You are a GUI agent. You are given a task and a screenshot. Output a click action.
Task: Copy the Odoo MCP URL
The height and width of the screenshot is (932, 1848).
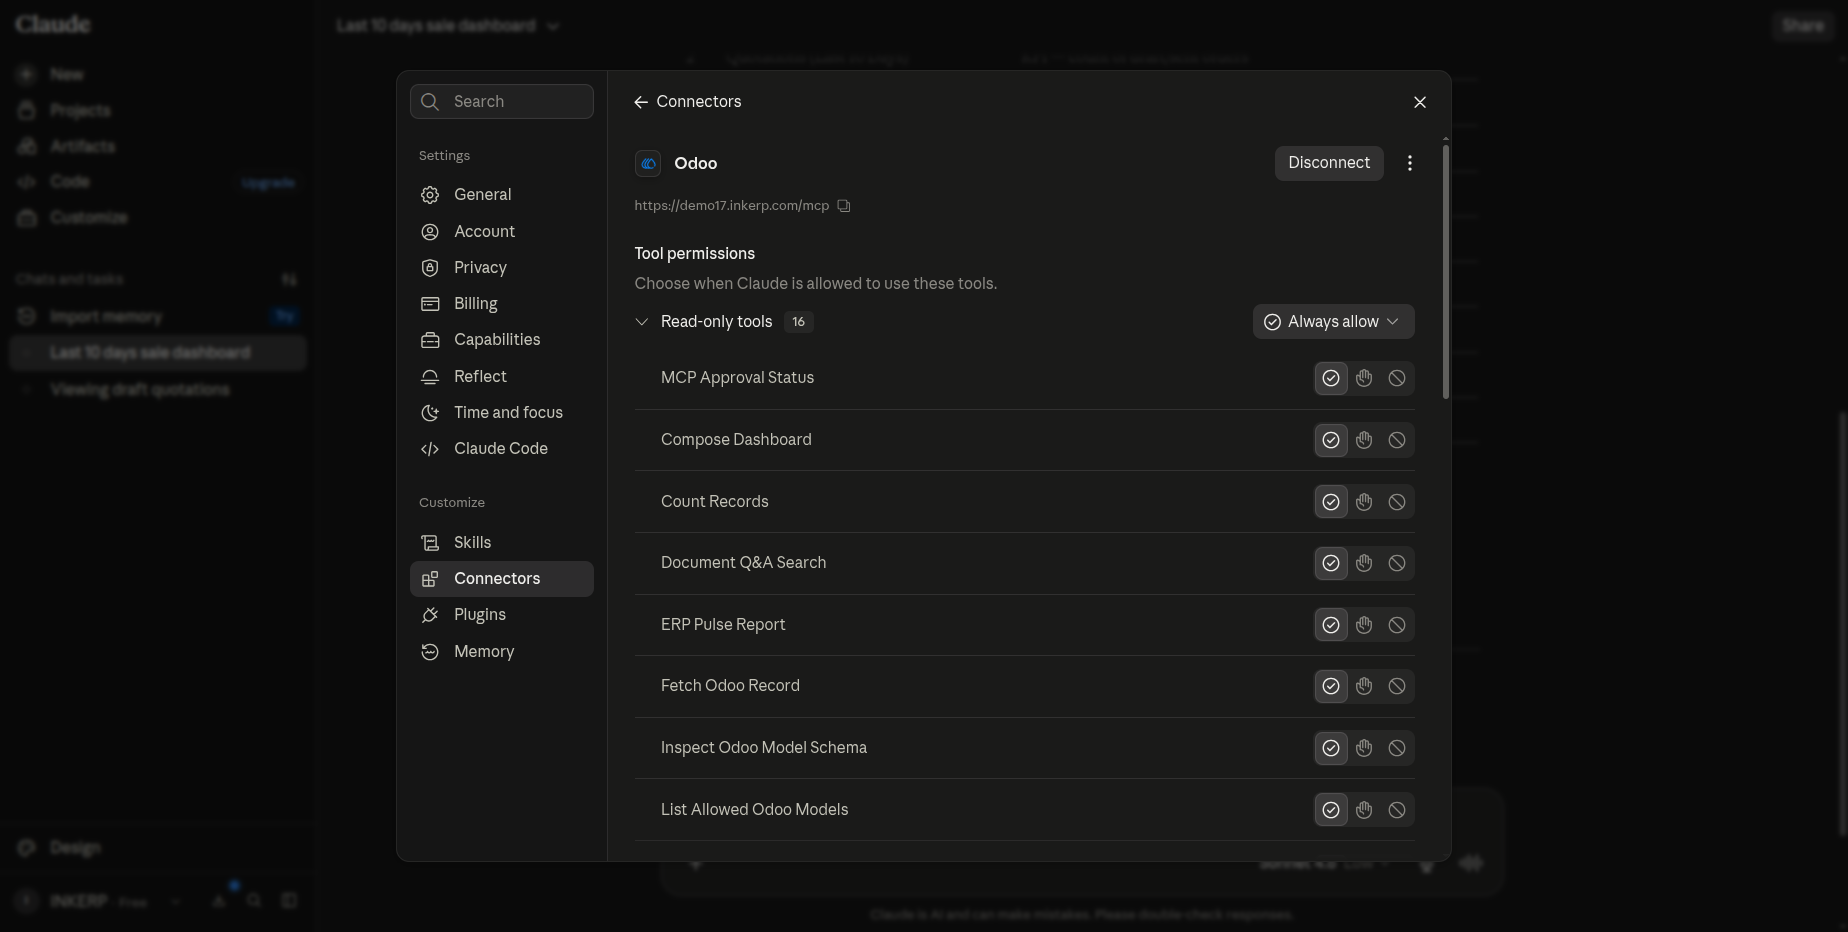pos(844,206)
